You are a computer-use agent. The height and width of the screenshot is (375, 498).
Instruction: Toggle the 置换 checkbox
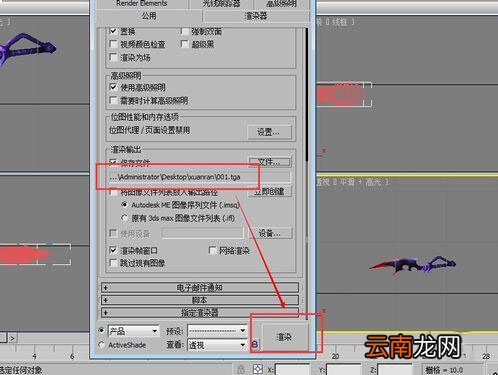(x=113, y=31)
